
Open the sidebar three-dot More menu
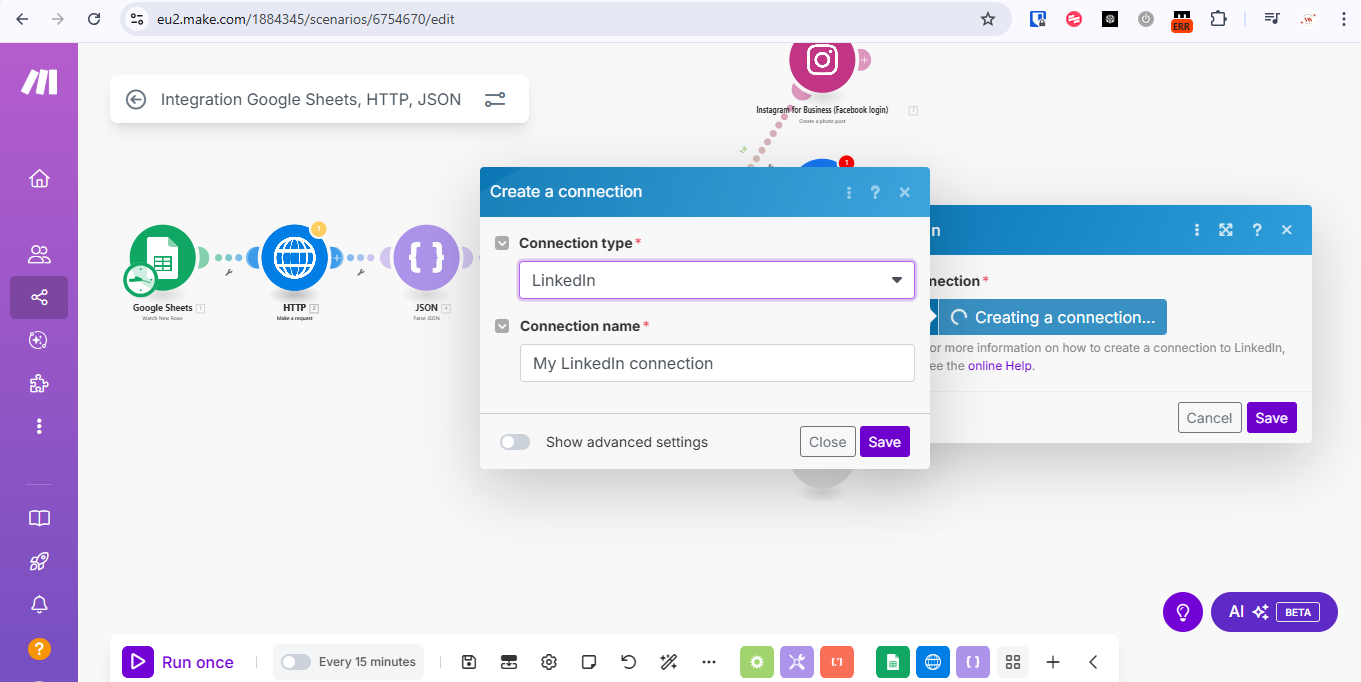pyautogui.click(x=39, y=426)
